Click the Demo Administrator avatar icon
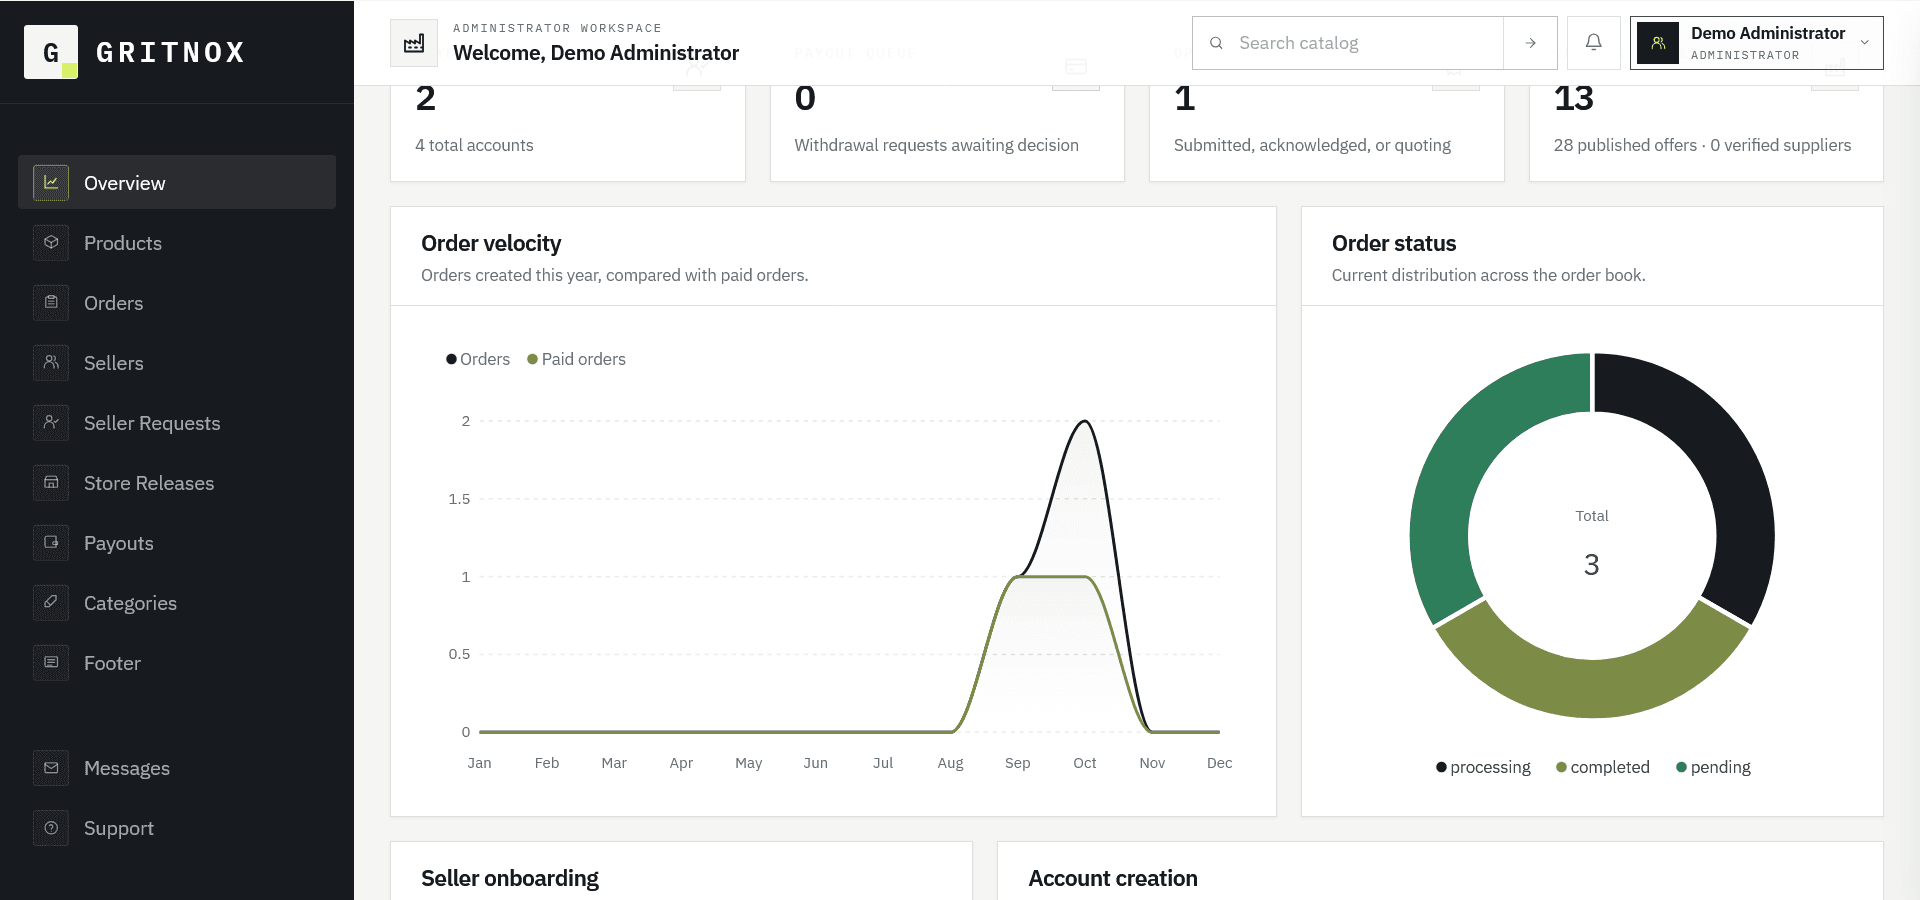 pos(1658,43)
